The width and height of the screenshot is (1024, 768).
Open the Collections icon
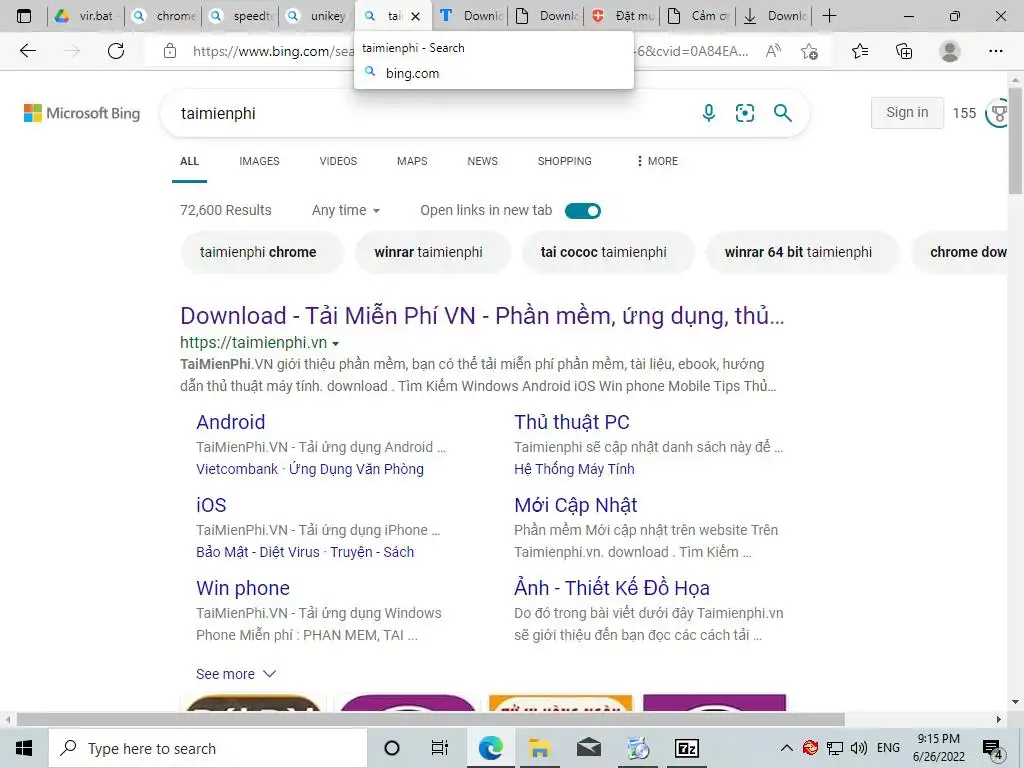coord(904,51)
